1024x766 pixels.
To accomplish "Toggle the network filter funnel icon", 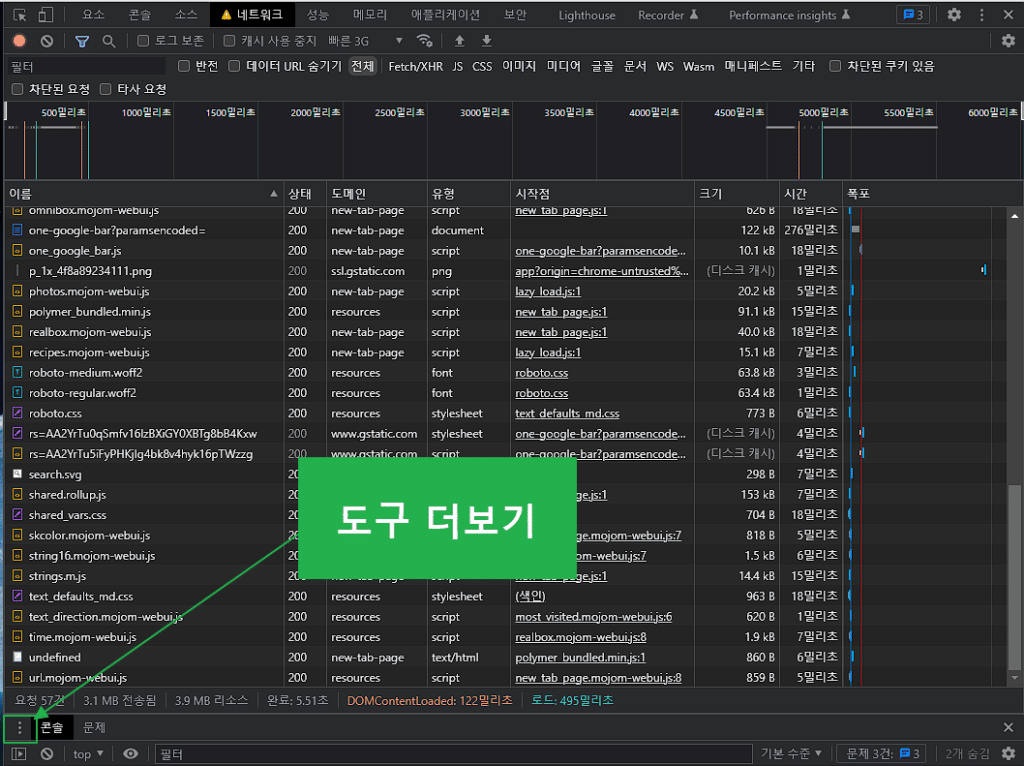I will [x=82, y=41].
